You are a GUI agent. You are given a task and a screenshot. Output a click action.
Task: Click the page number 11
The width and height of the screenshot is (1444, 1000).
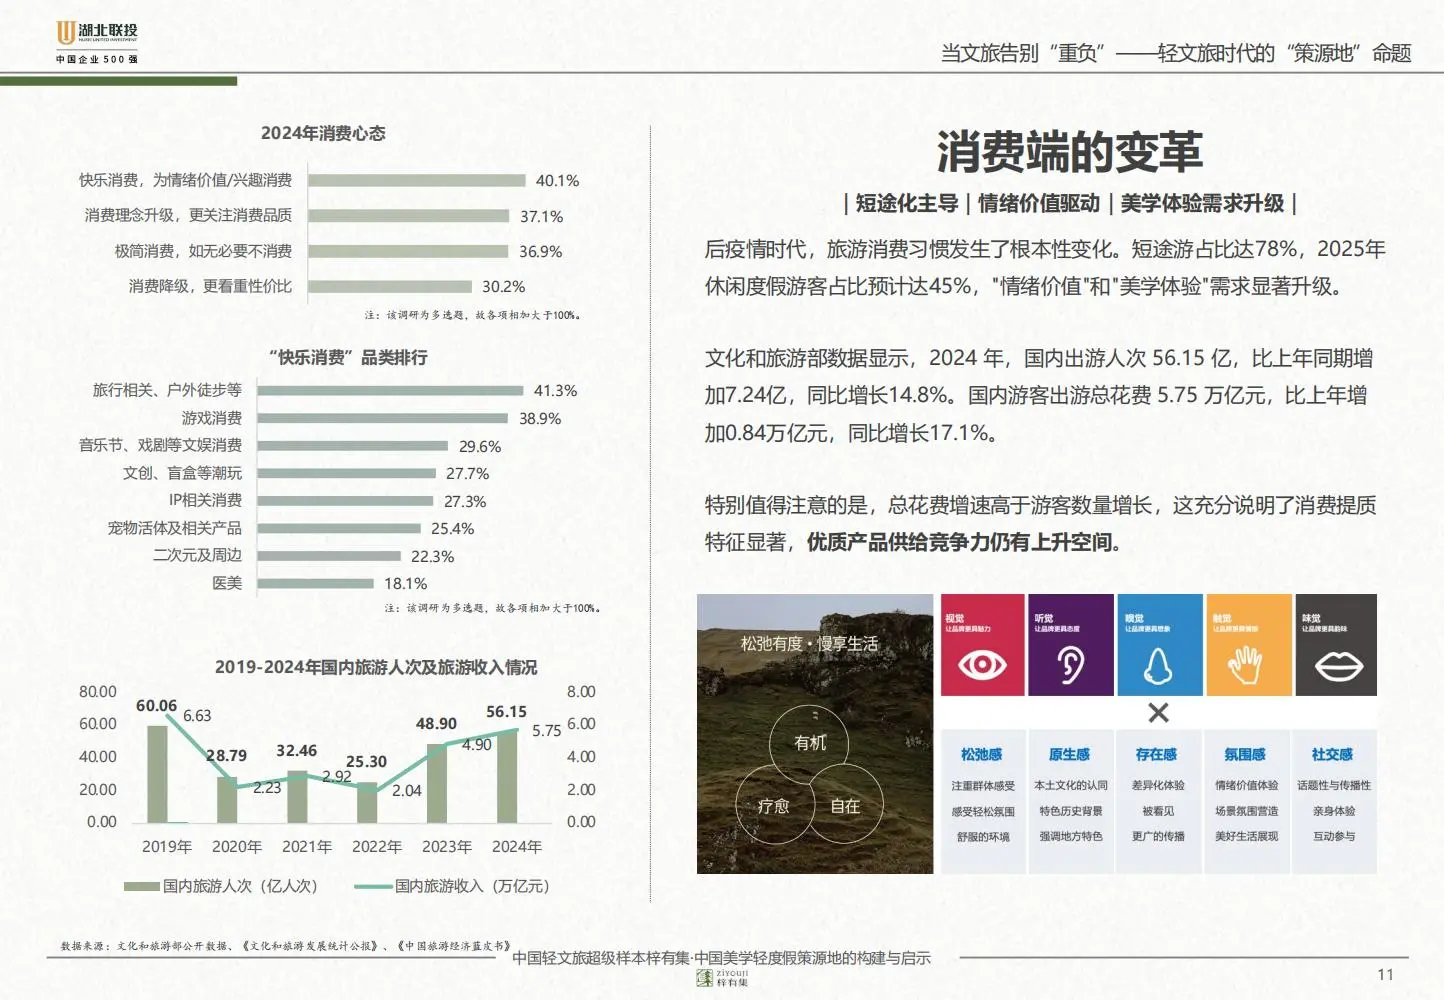click(x=1385, y=975)
